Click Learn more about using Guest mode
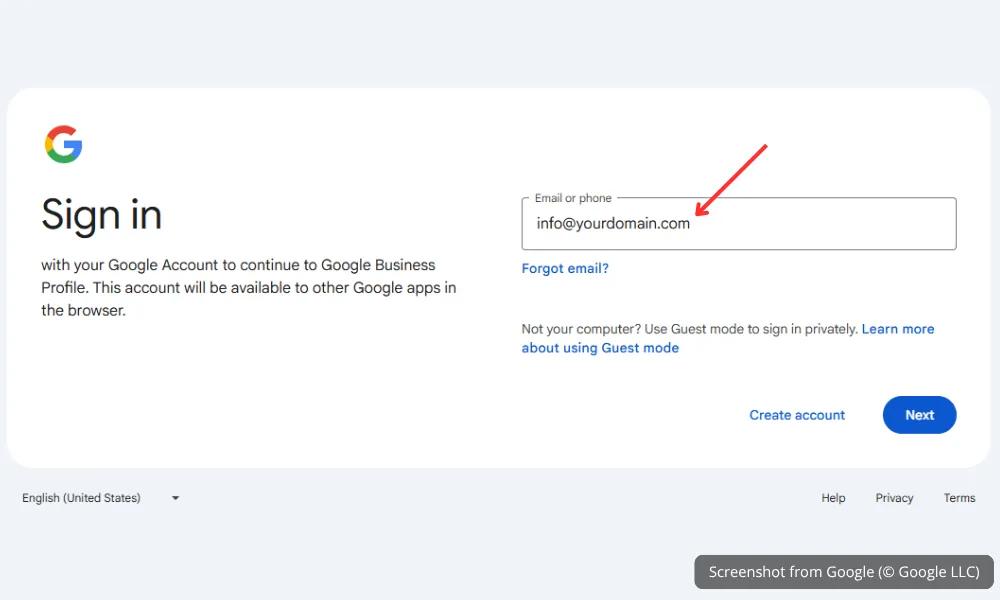This screenshot has height=600, width=1000. pos(898,328)
